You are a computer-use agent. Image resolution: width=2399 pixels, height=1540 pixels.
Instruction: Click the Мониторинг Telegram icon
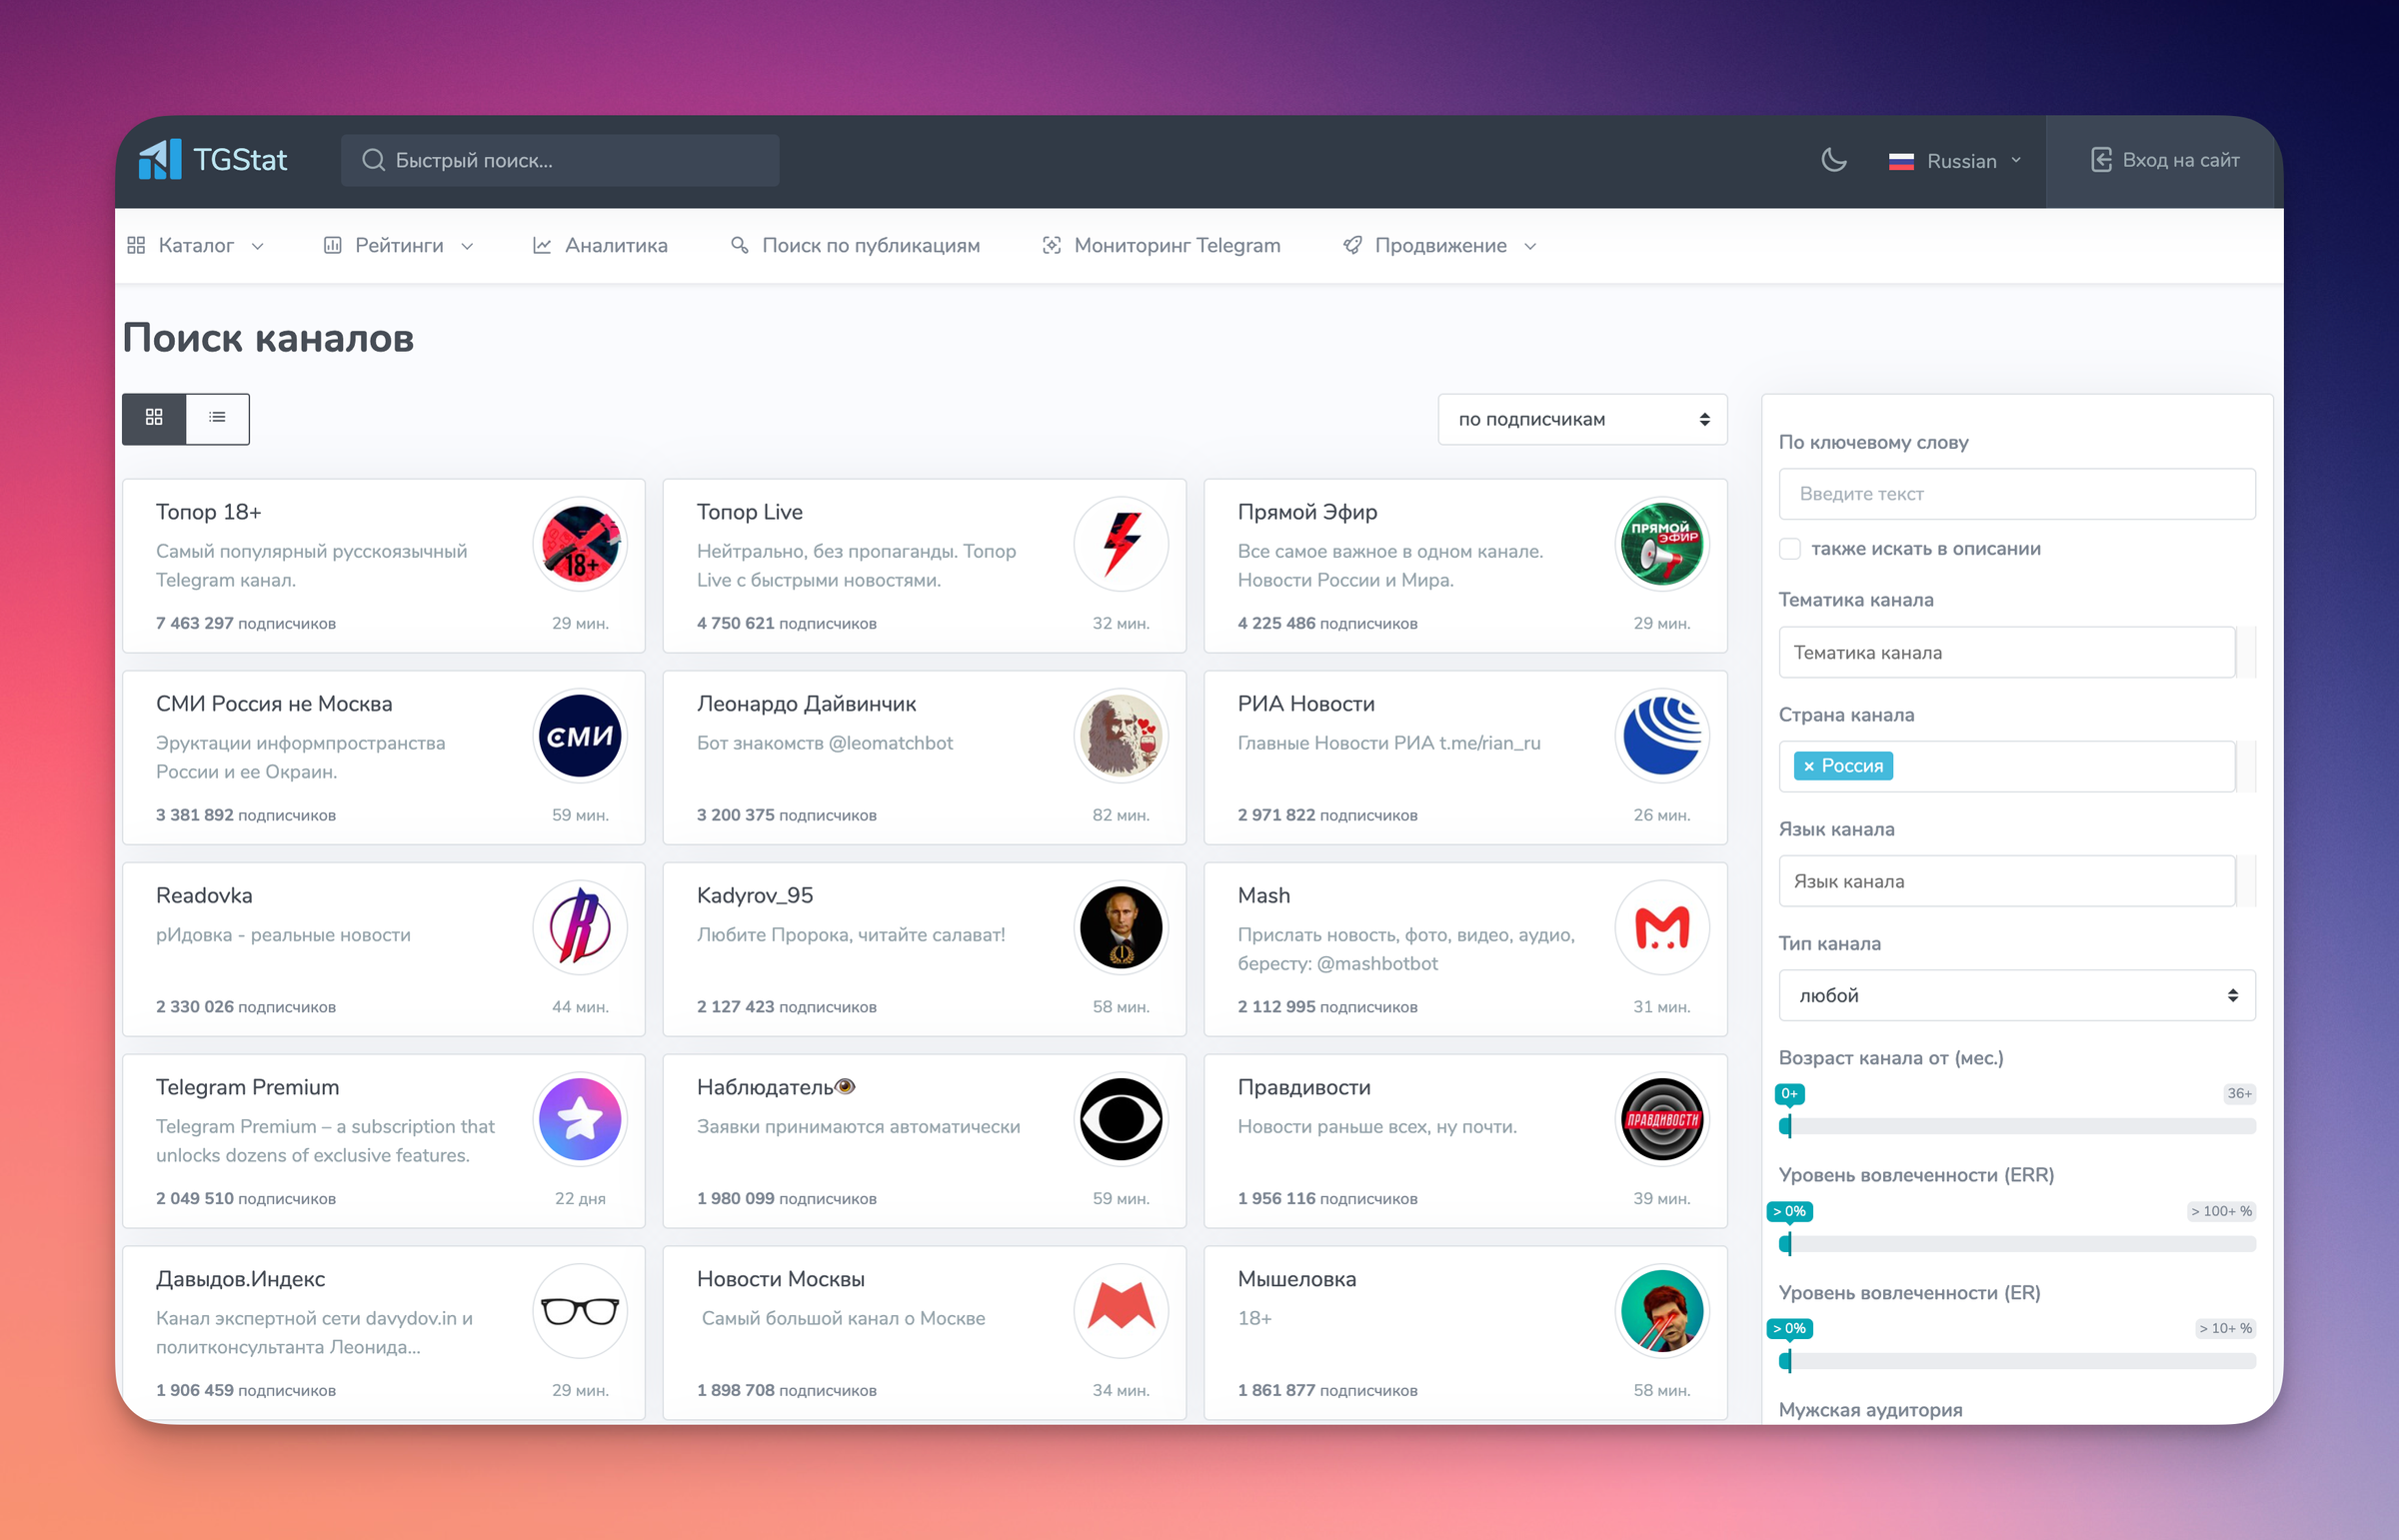pyautogui.click(x=1051, y=245)
